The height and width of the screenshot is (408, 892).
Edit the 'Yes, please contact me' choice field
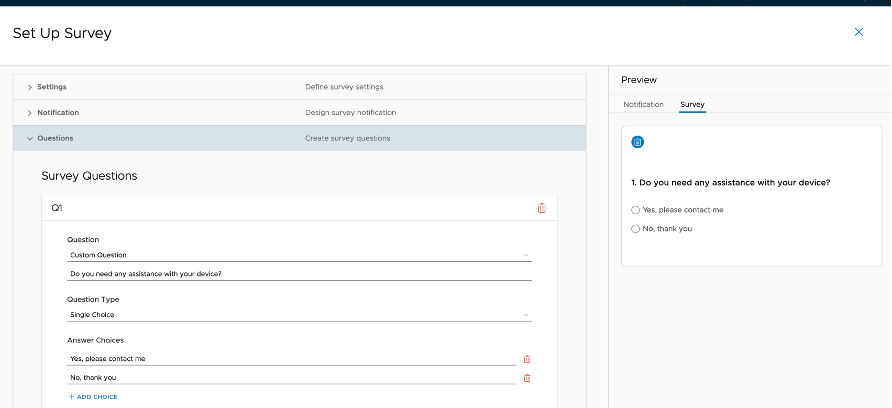[291, 359]
